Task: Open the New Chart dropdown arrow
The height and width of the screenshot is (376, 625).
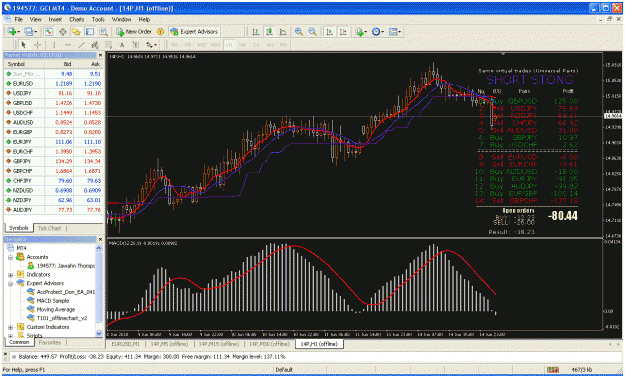Action: [18, 32]
